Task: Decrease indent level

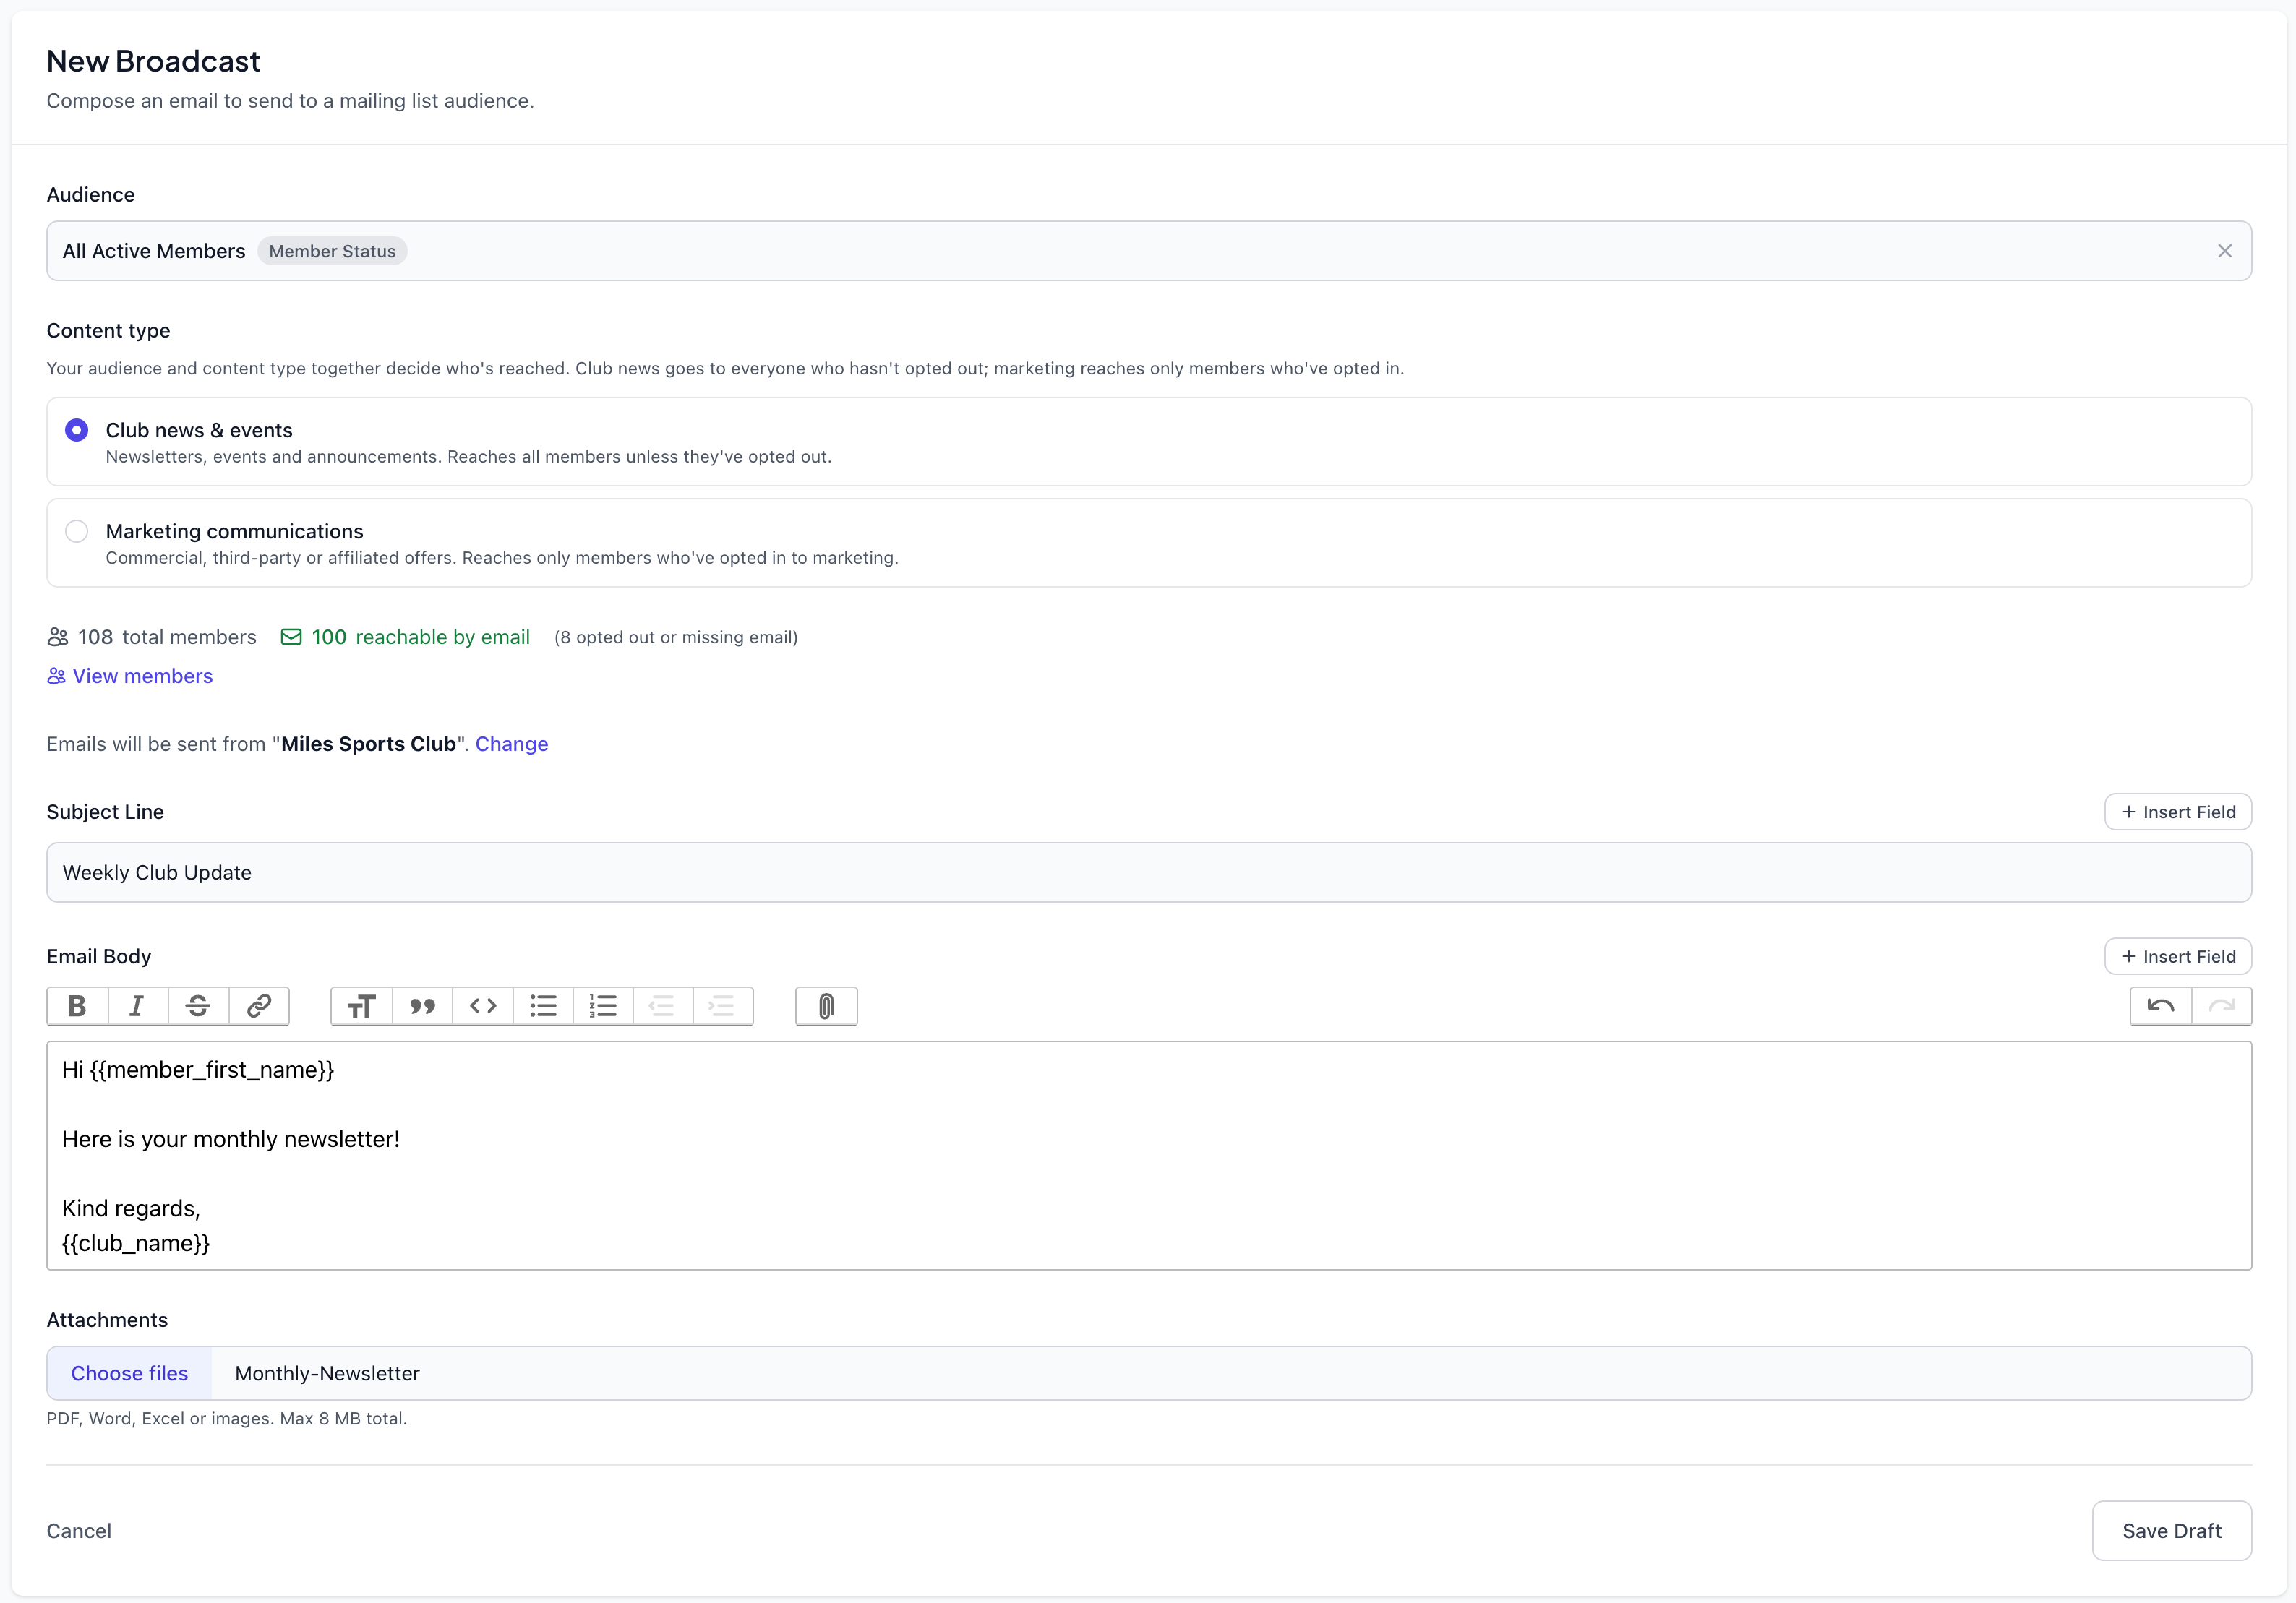Action: click(x=662, y=1006)
